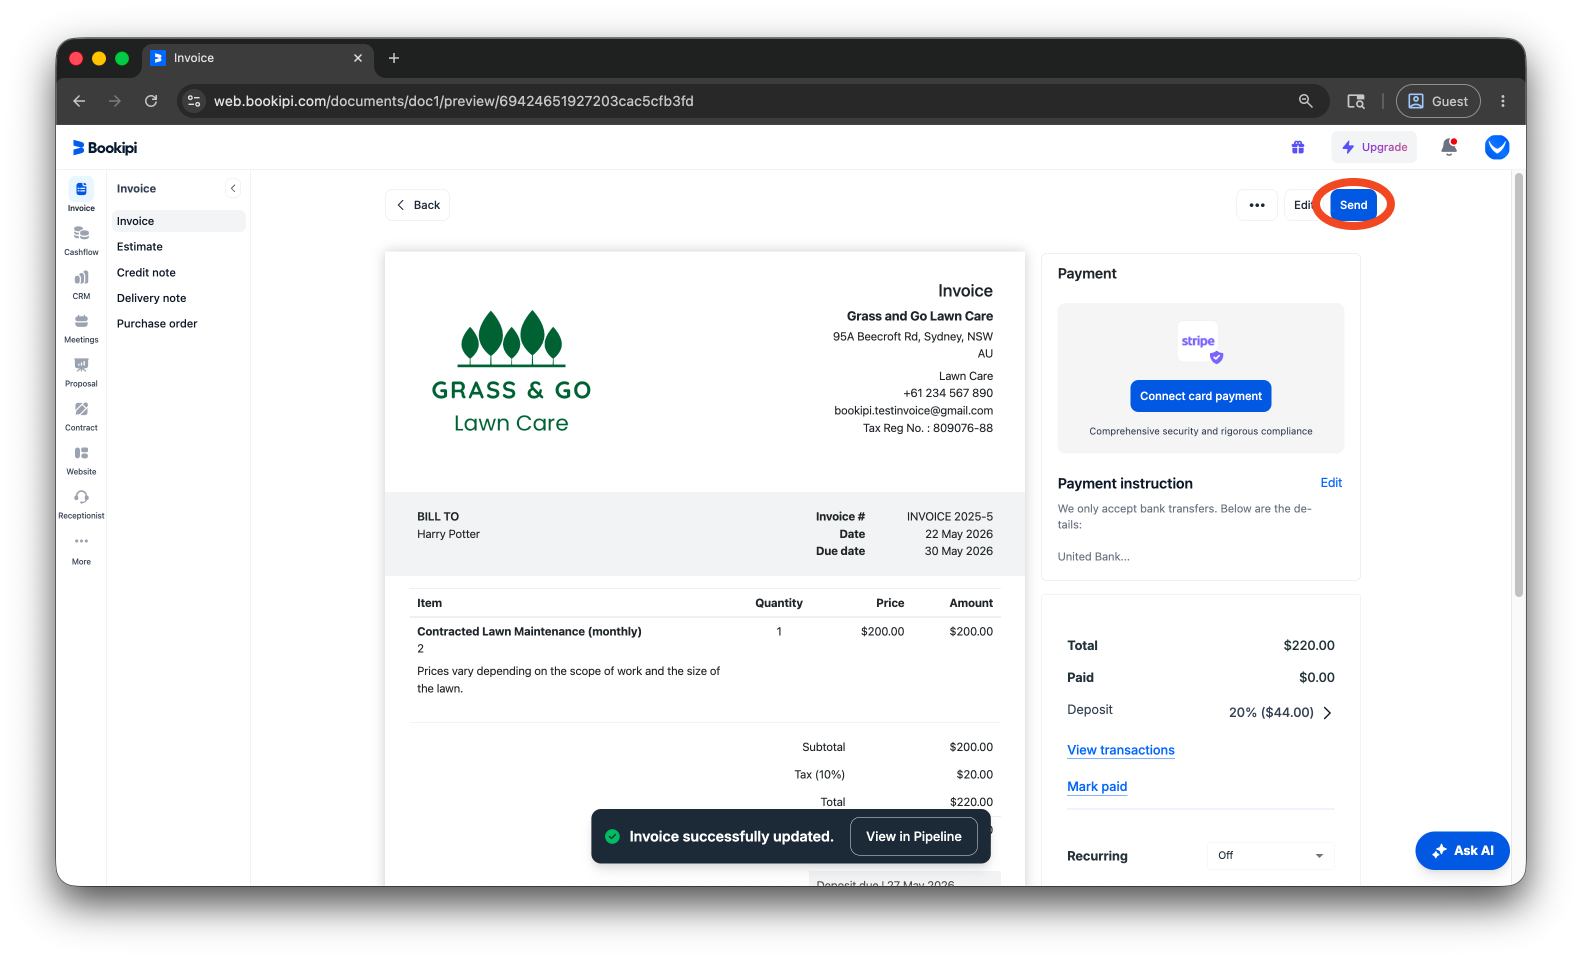Go back in browser history
1582x960 pixels.
click(x=79, y=101)
